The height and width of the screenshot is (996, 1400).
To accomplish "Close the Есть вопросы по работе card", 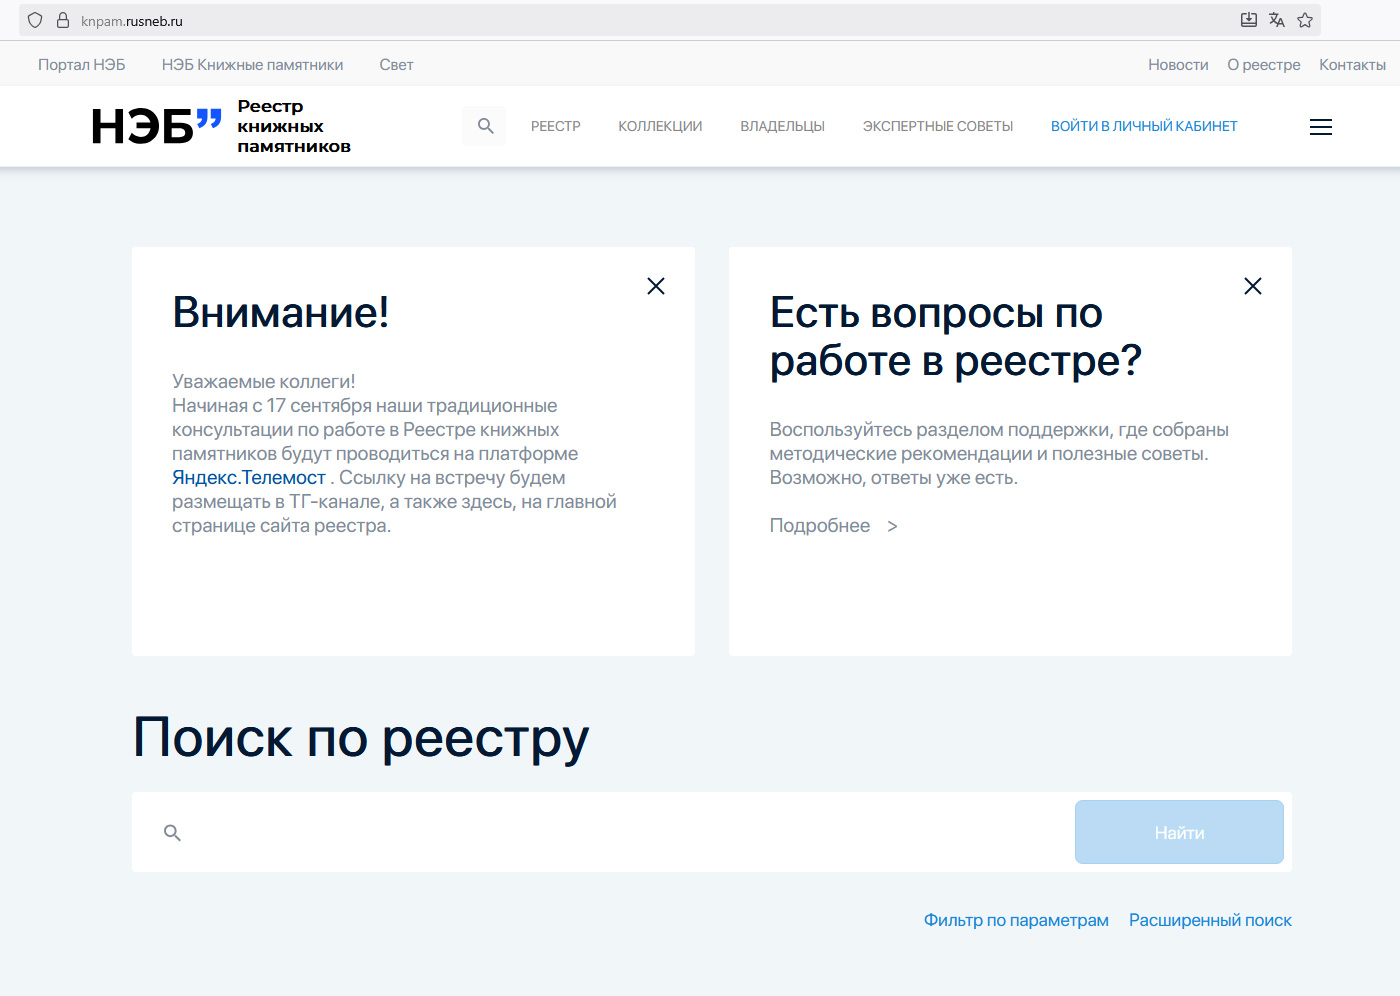I will [x=1252, y=286].
